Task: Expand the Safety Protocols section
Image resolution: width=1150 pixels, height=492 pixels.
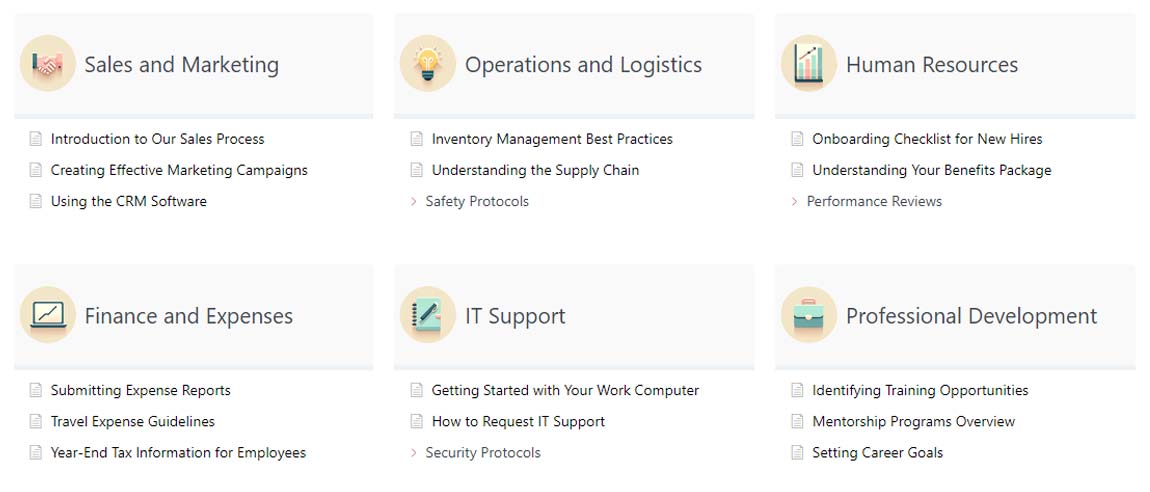Action: click(414, 202)
